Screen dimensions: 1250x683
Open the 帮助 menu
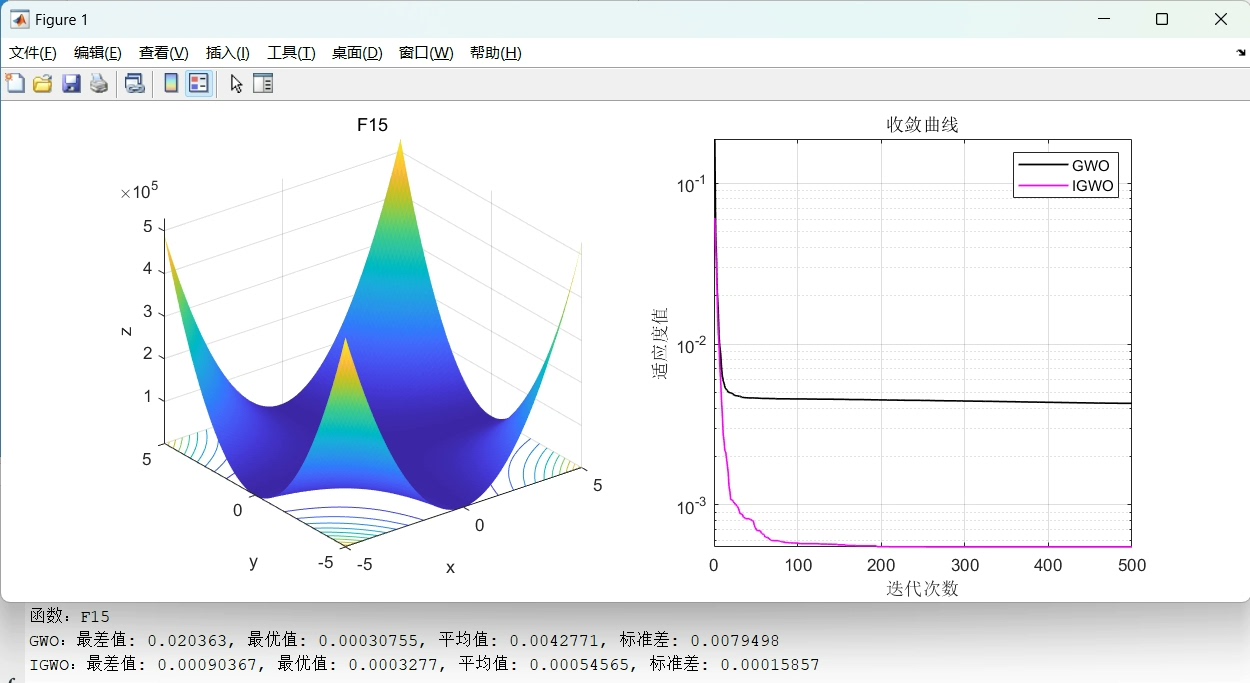click(494, 53)
